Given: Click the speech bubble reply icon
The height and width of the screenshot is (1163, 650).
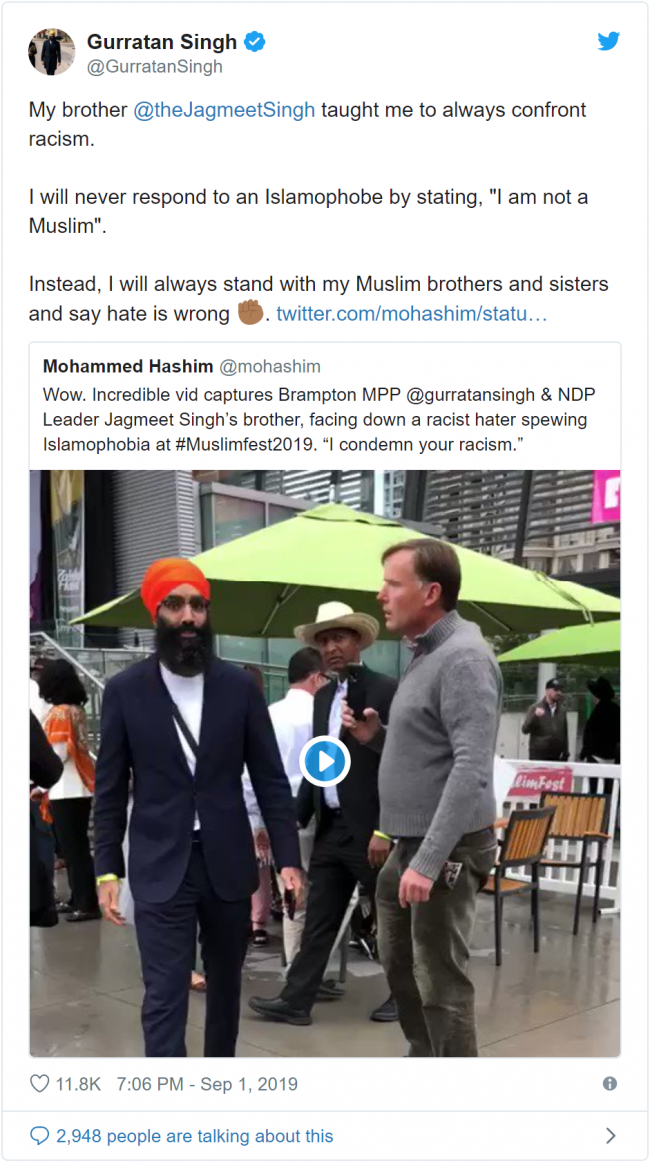Looking at the screenshot, I should pyautogui.click(x=39, y=1136).
